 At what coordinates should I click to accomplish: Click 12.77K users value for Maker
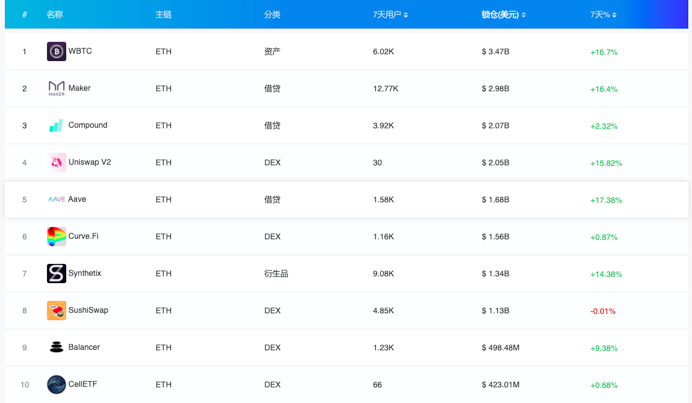point(385,89)
